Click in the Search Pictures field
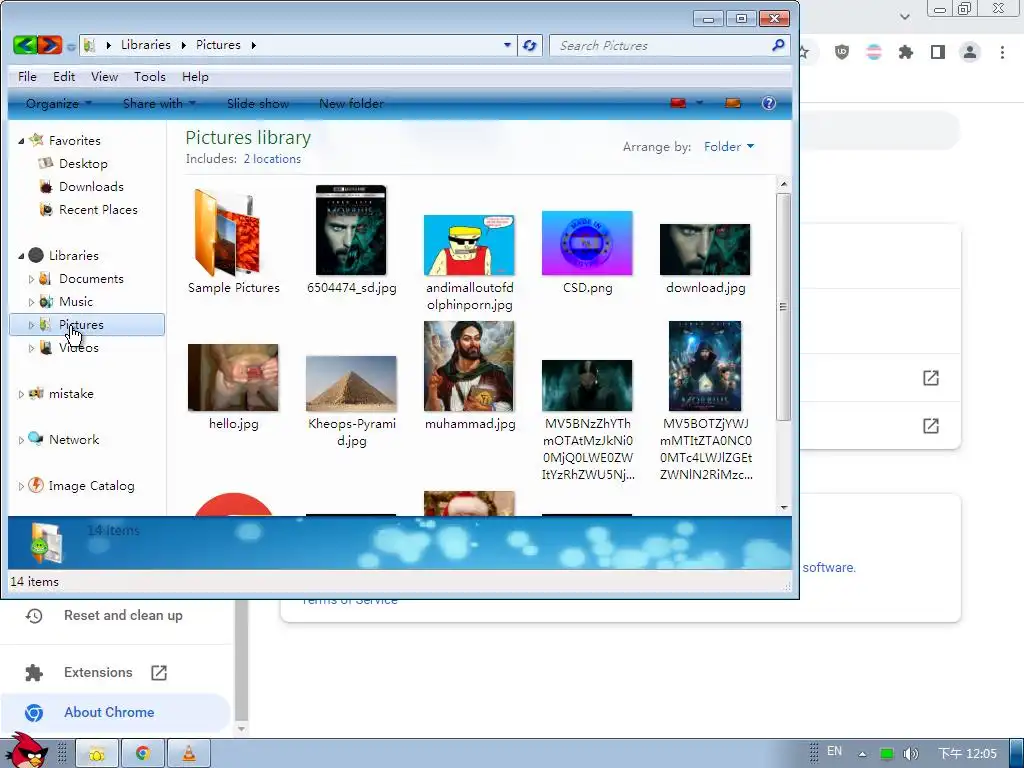The width and height of the screenshot is (1024, 768). point(660,46)
